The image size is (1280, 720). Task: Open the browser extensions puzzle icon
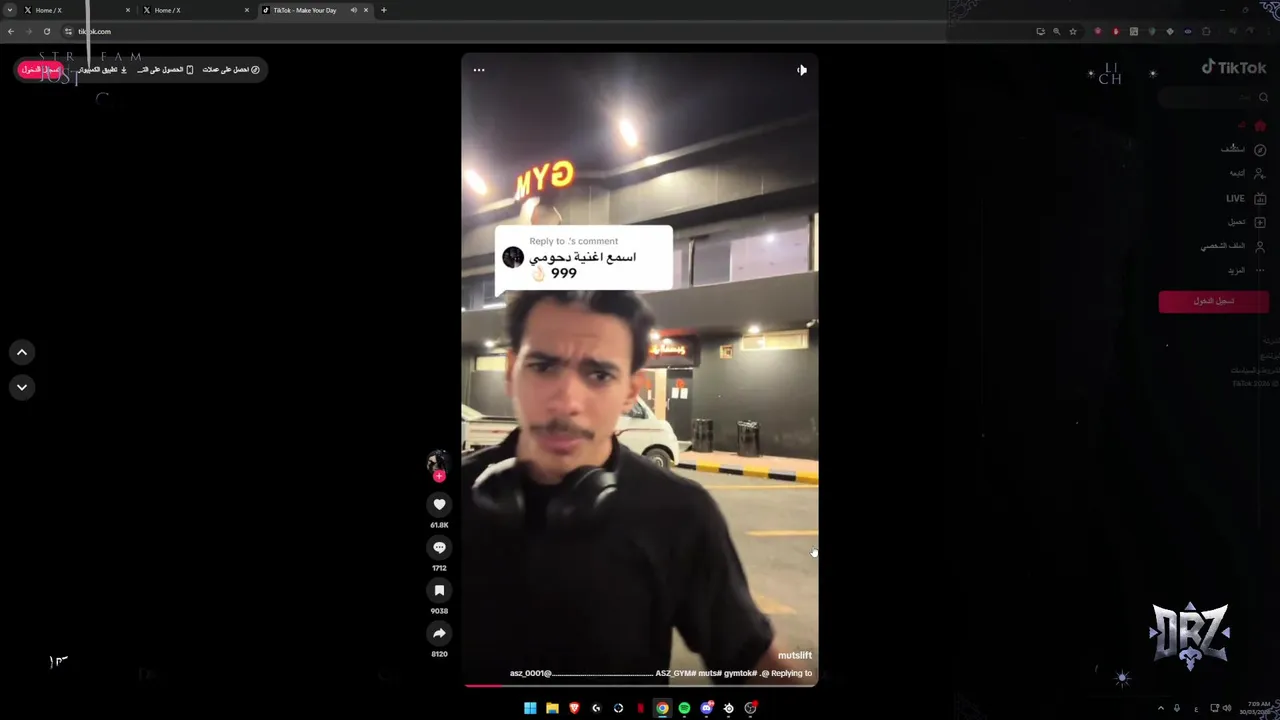1206,31
